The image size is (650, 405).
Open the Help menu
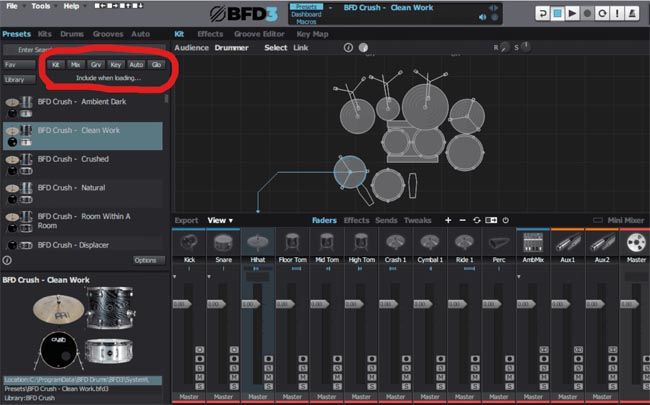coord(71,6)
